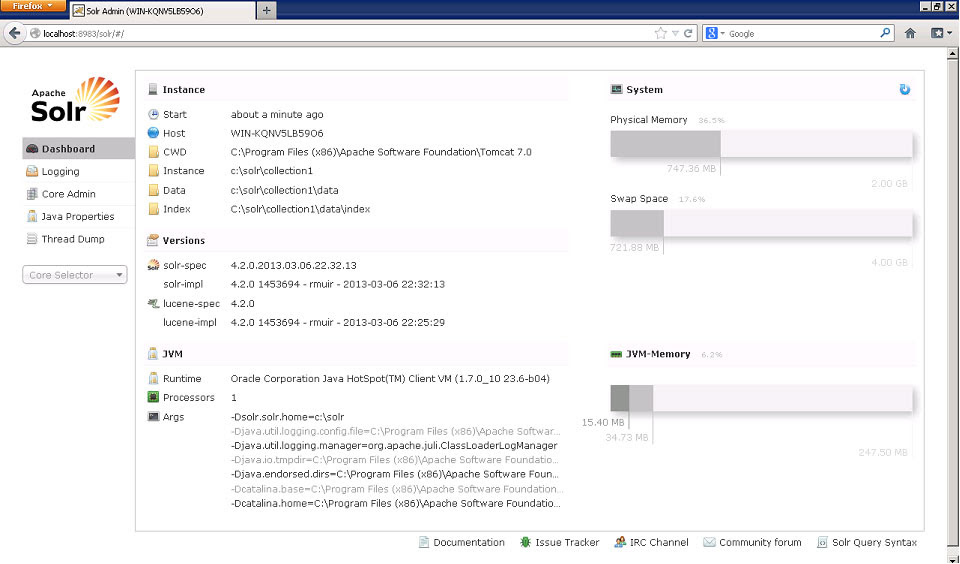Viewport: 960px width, 564px height.
Task: Open the Firefox application menu
Action: coord(33,6)
